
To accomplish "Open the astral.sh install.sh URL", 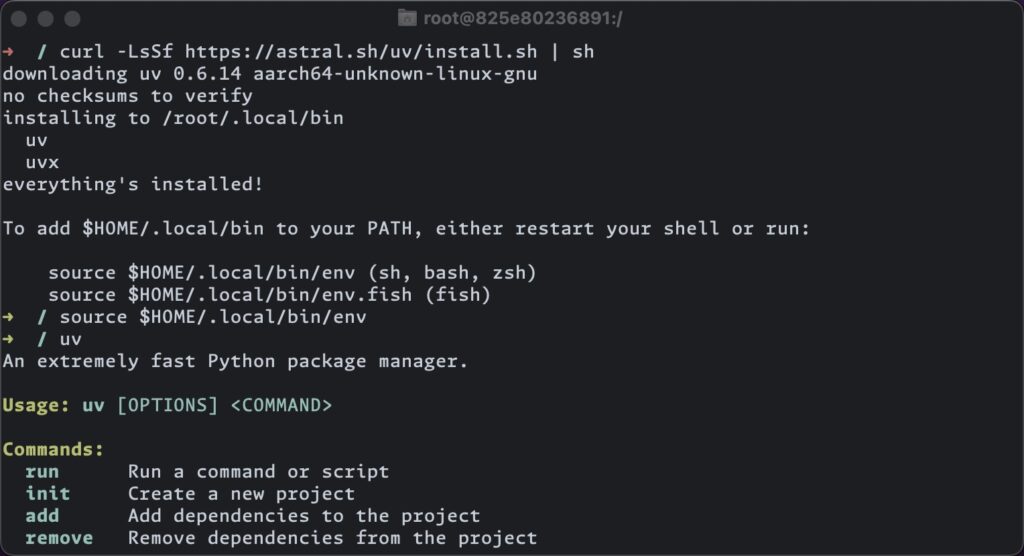I will click(x=356, y=51).
